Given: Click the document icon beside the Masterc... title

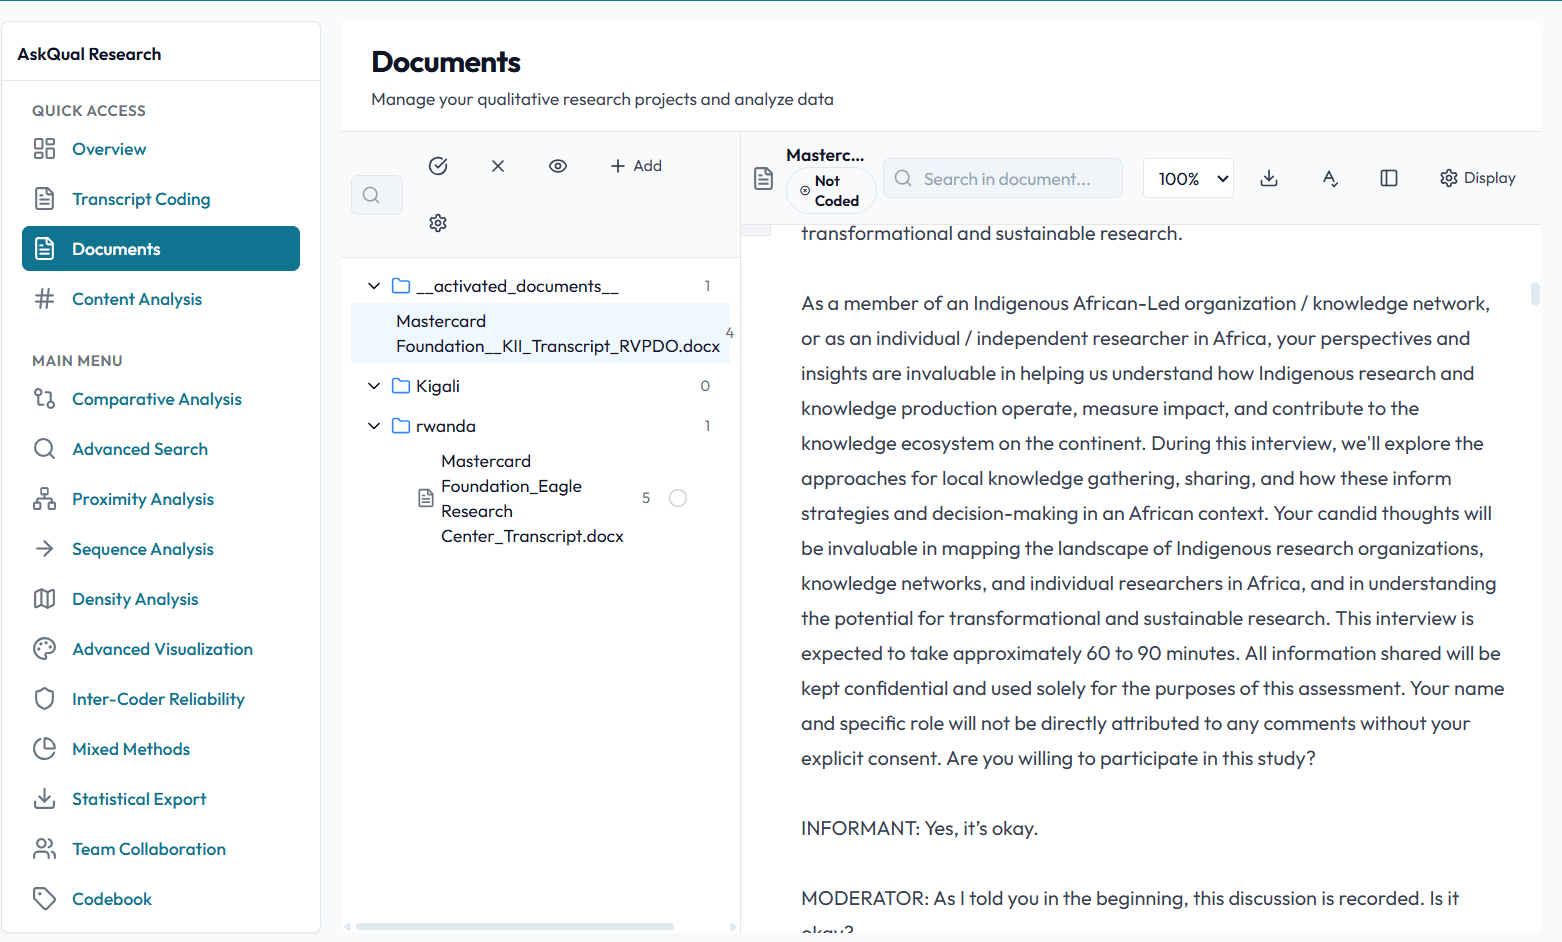Looking at the screenshot, I should click(x=764, y=179).
